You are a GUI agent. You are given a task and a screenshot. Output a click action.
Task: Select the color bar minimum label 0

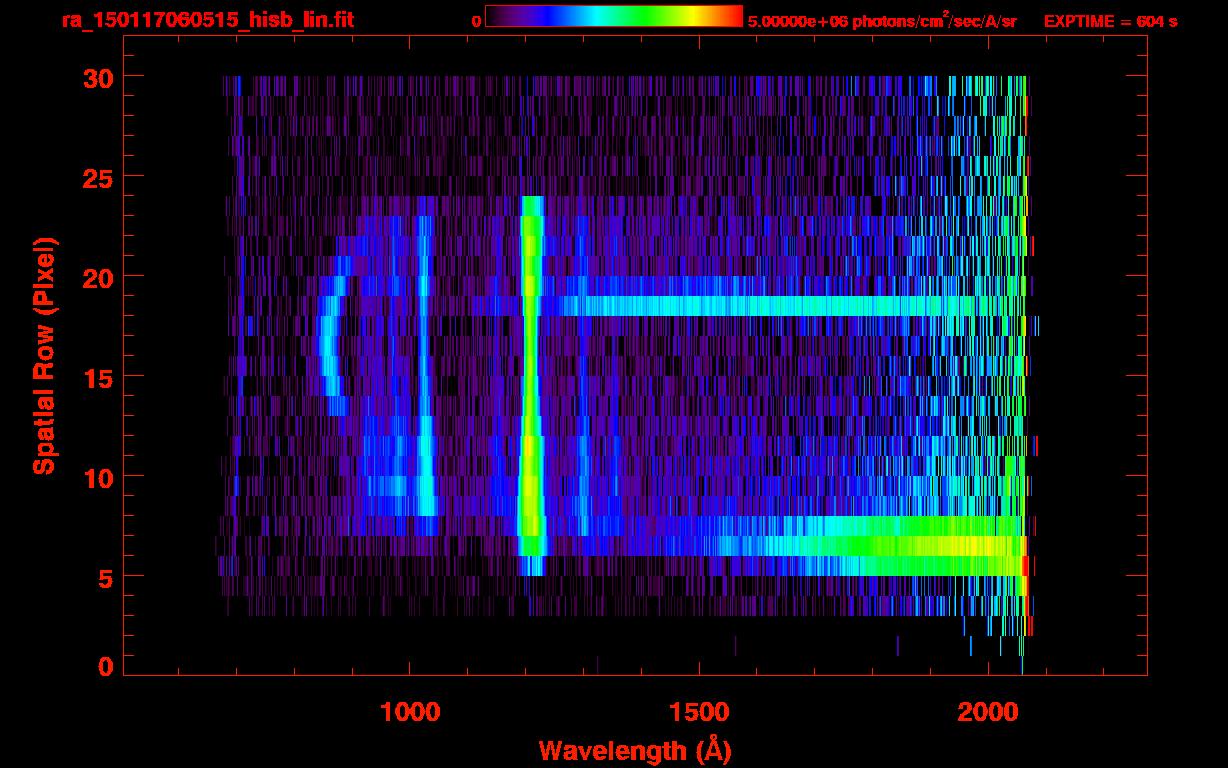click(x=477, y=21)
